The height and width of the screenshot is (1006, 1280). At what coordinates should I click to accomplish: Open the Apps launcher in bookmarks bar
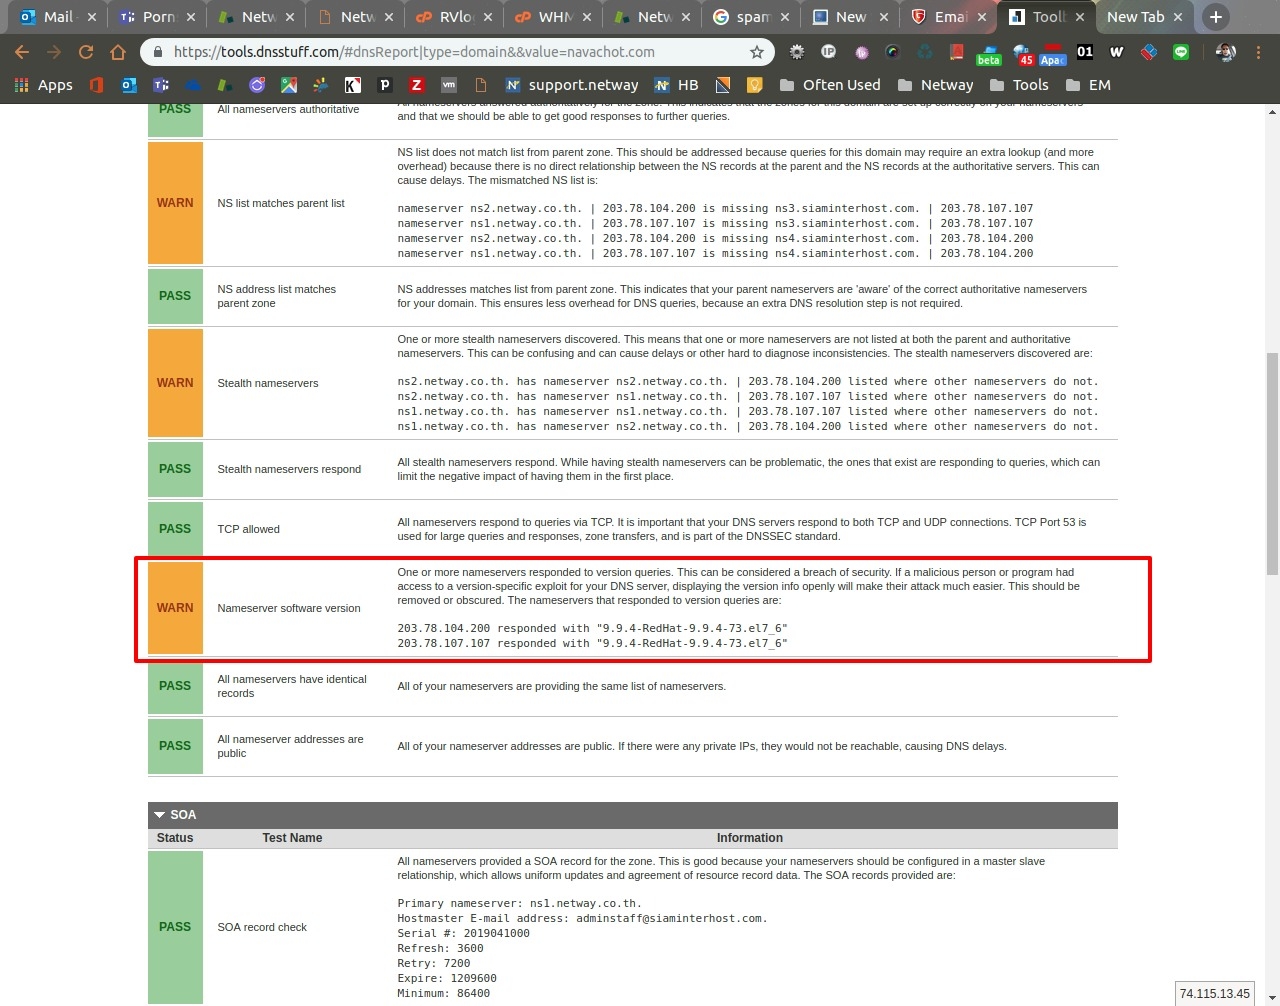(44, 85)
